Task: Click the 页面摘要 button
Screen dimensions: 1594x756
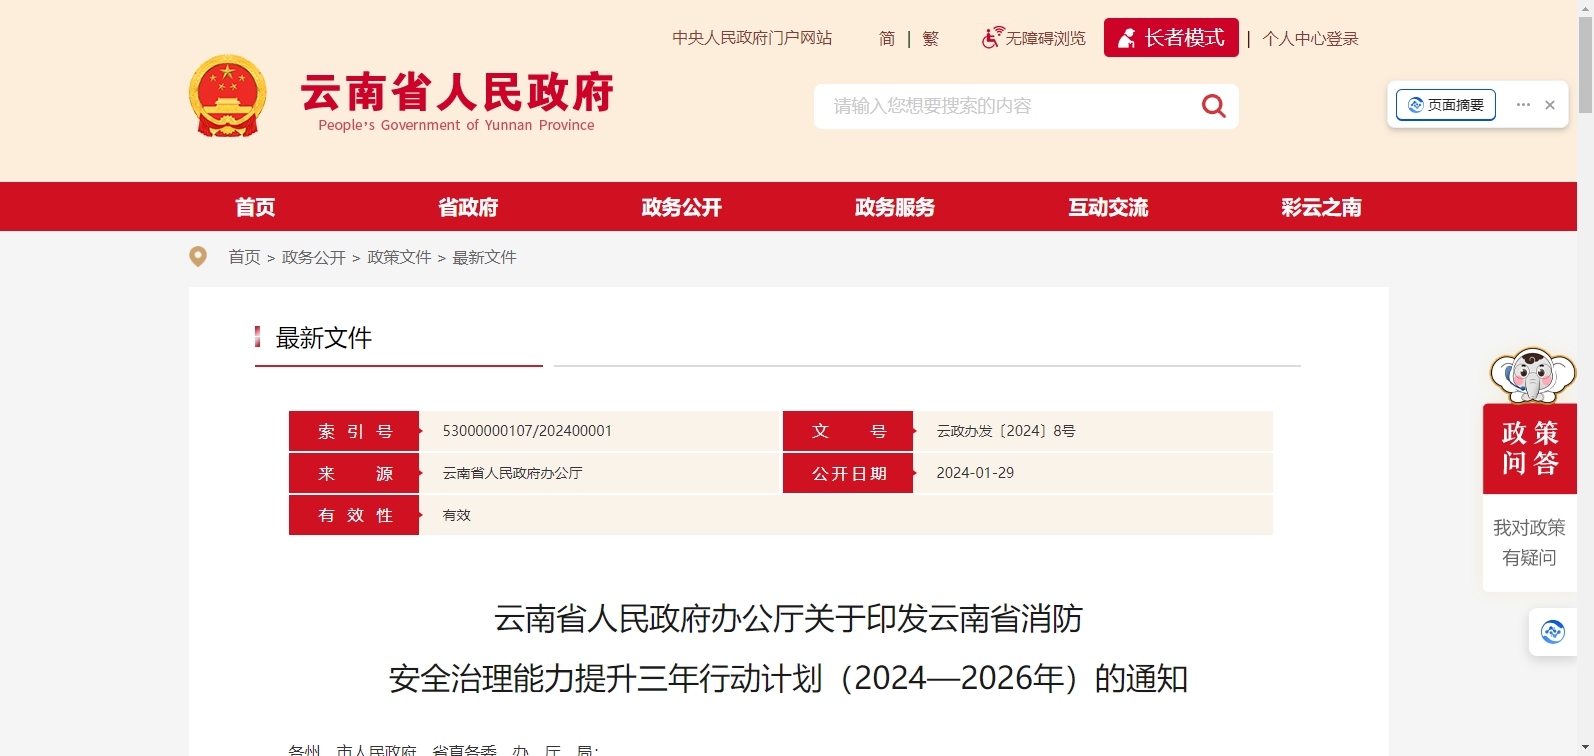Action: [1446, 105]
